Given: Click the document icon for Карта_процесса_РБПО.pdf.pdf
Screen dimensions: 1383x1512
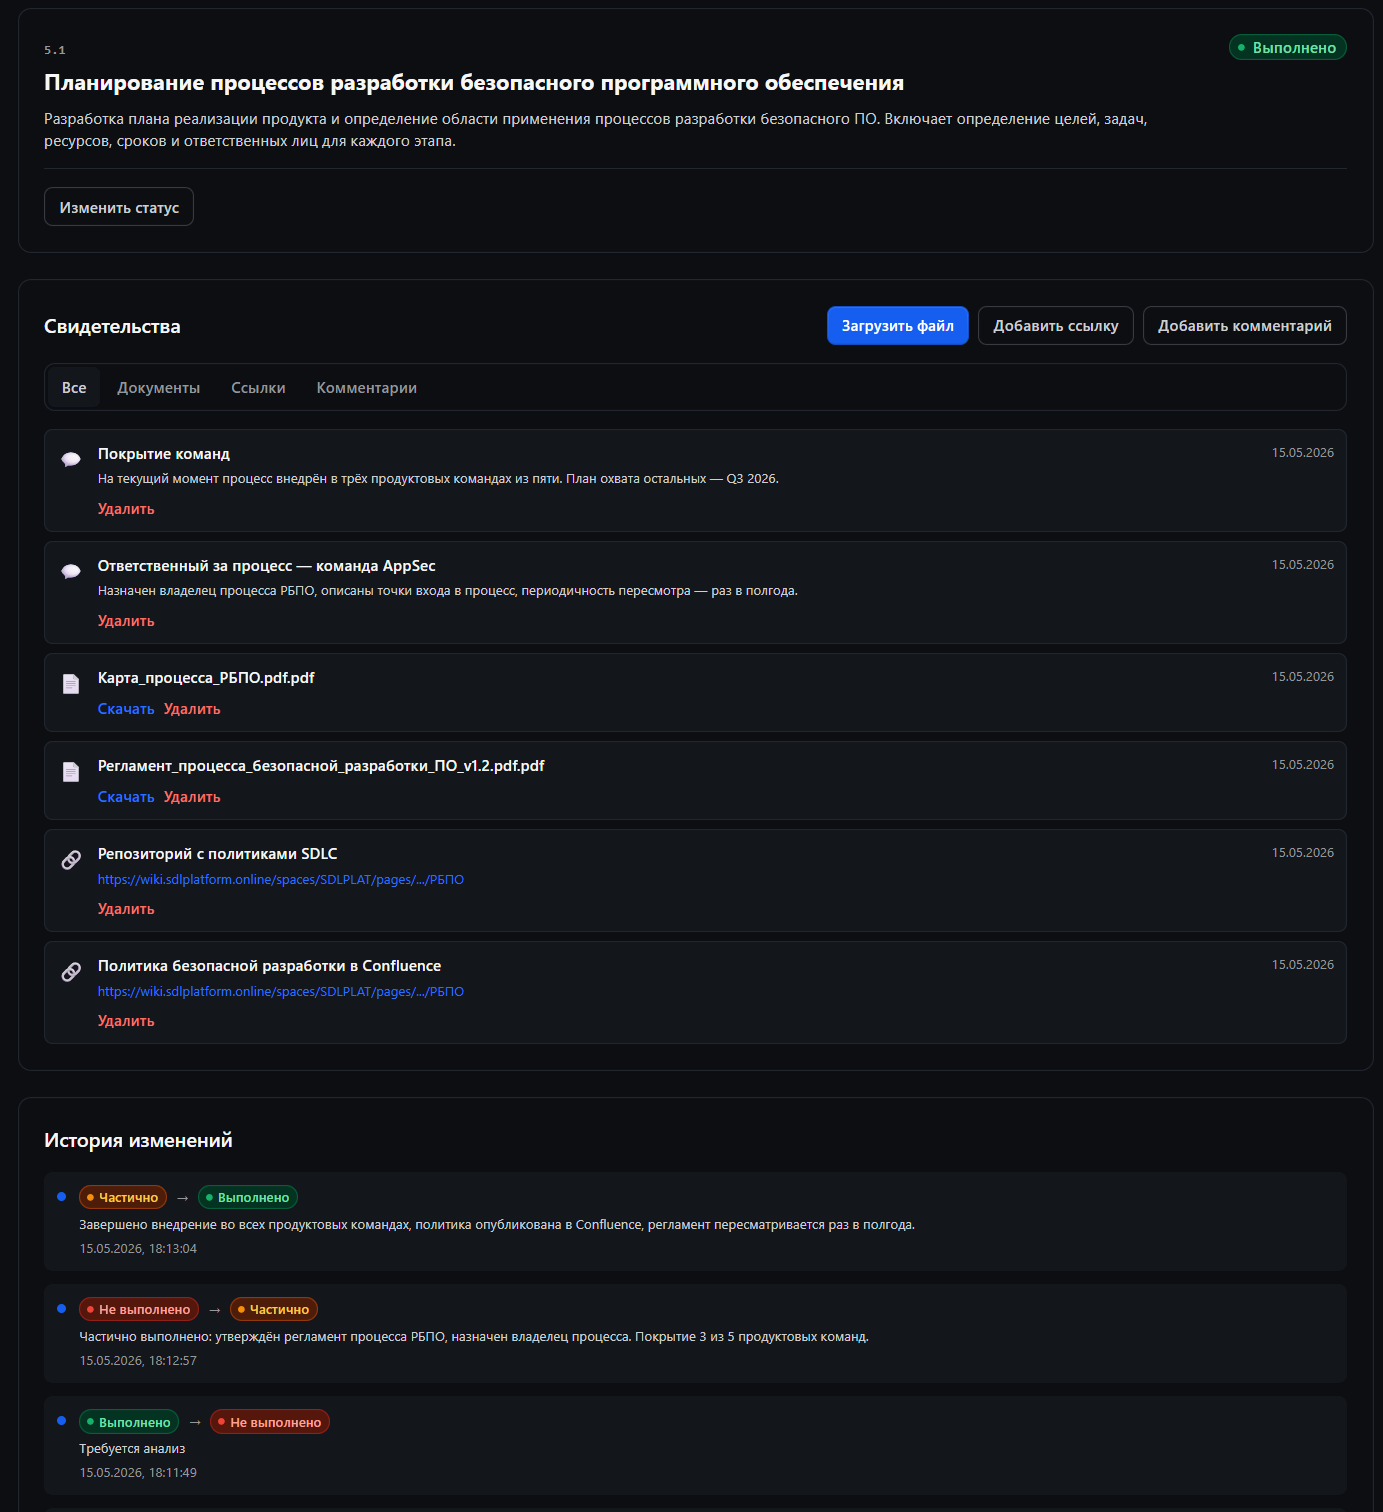Looking at the screenshot, I should coord(71,684).
